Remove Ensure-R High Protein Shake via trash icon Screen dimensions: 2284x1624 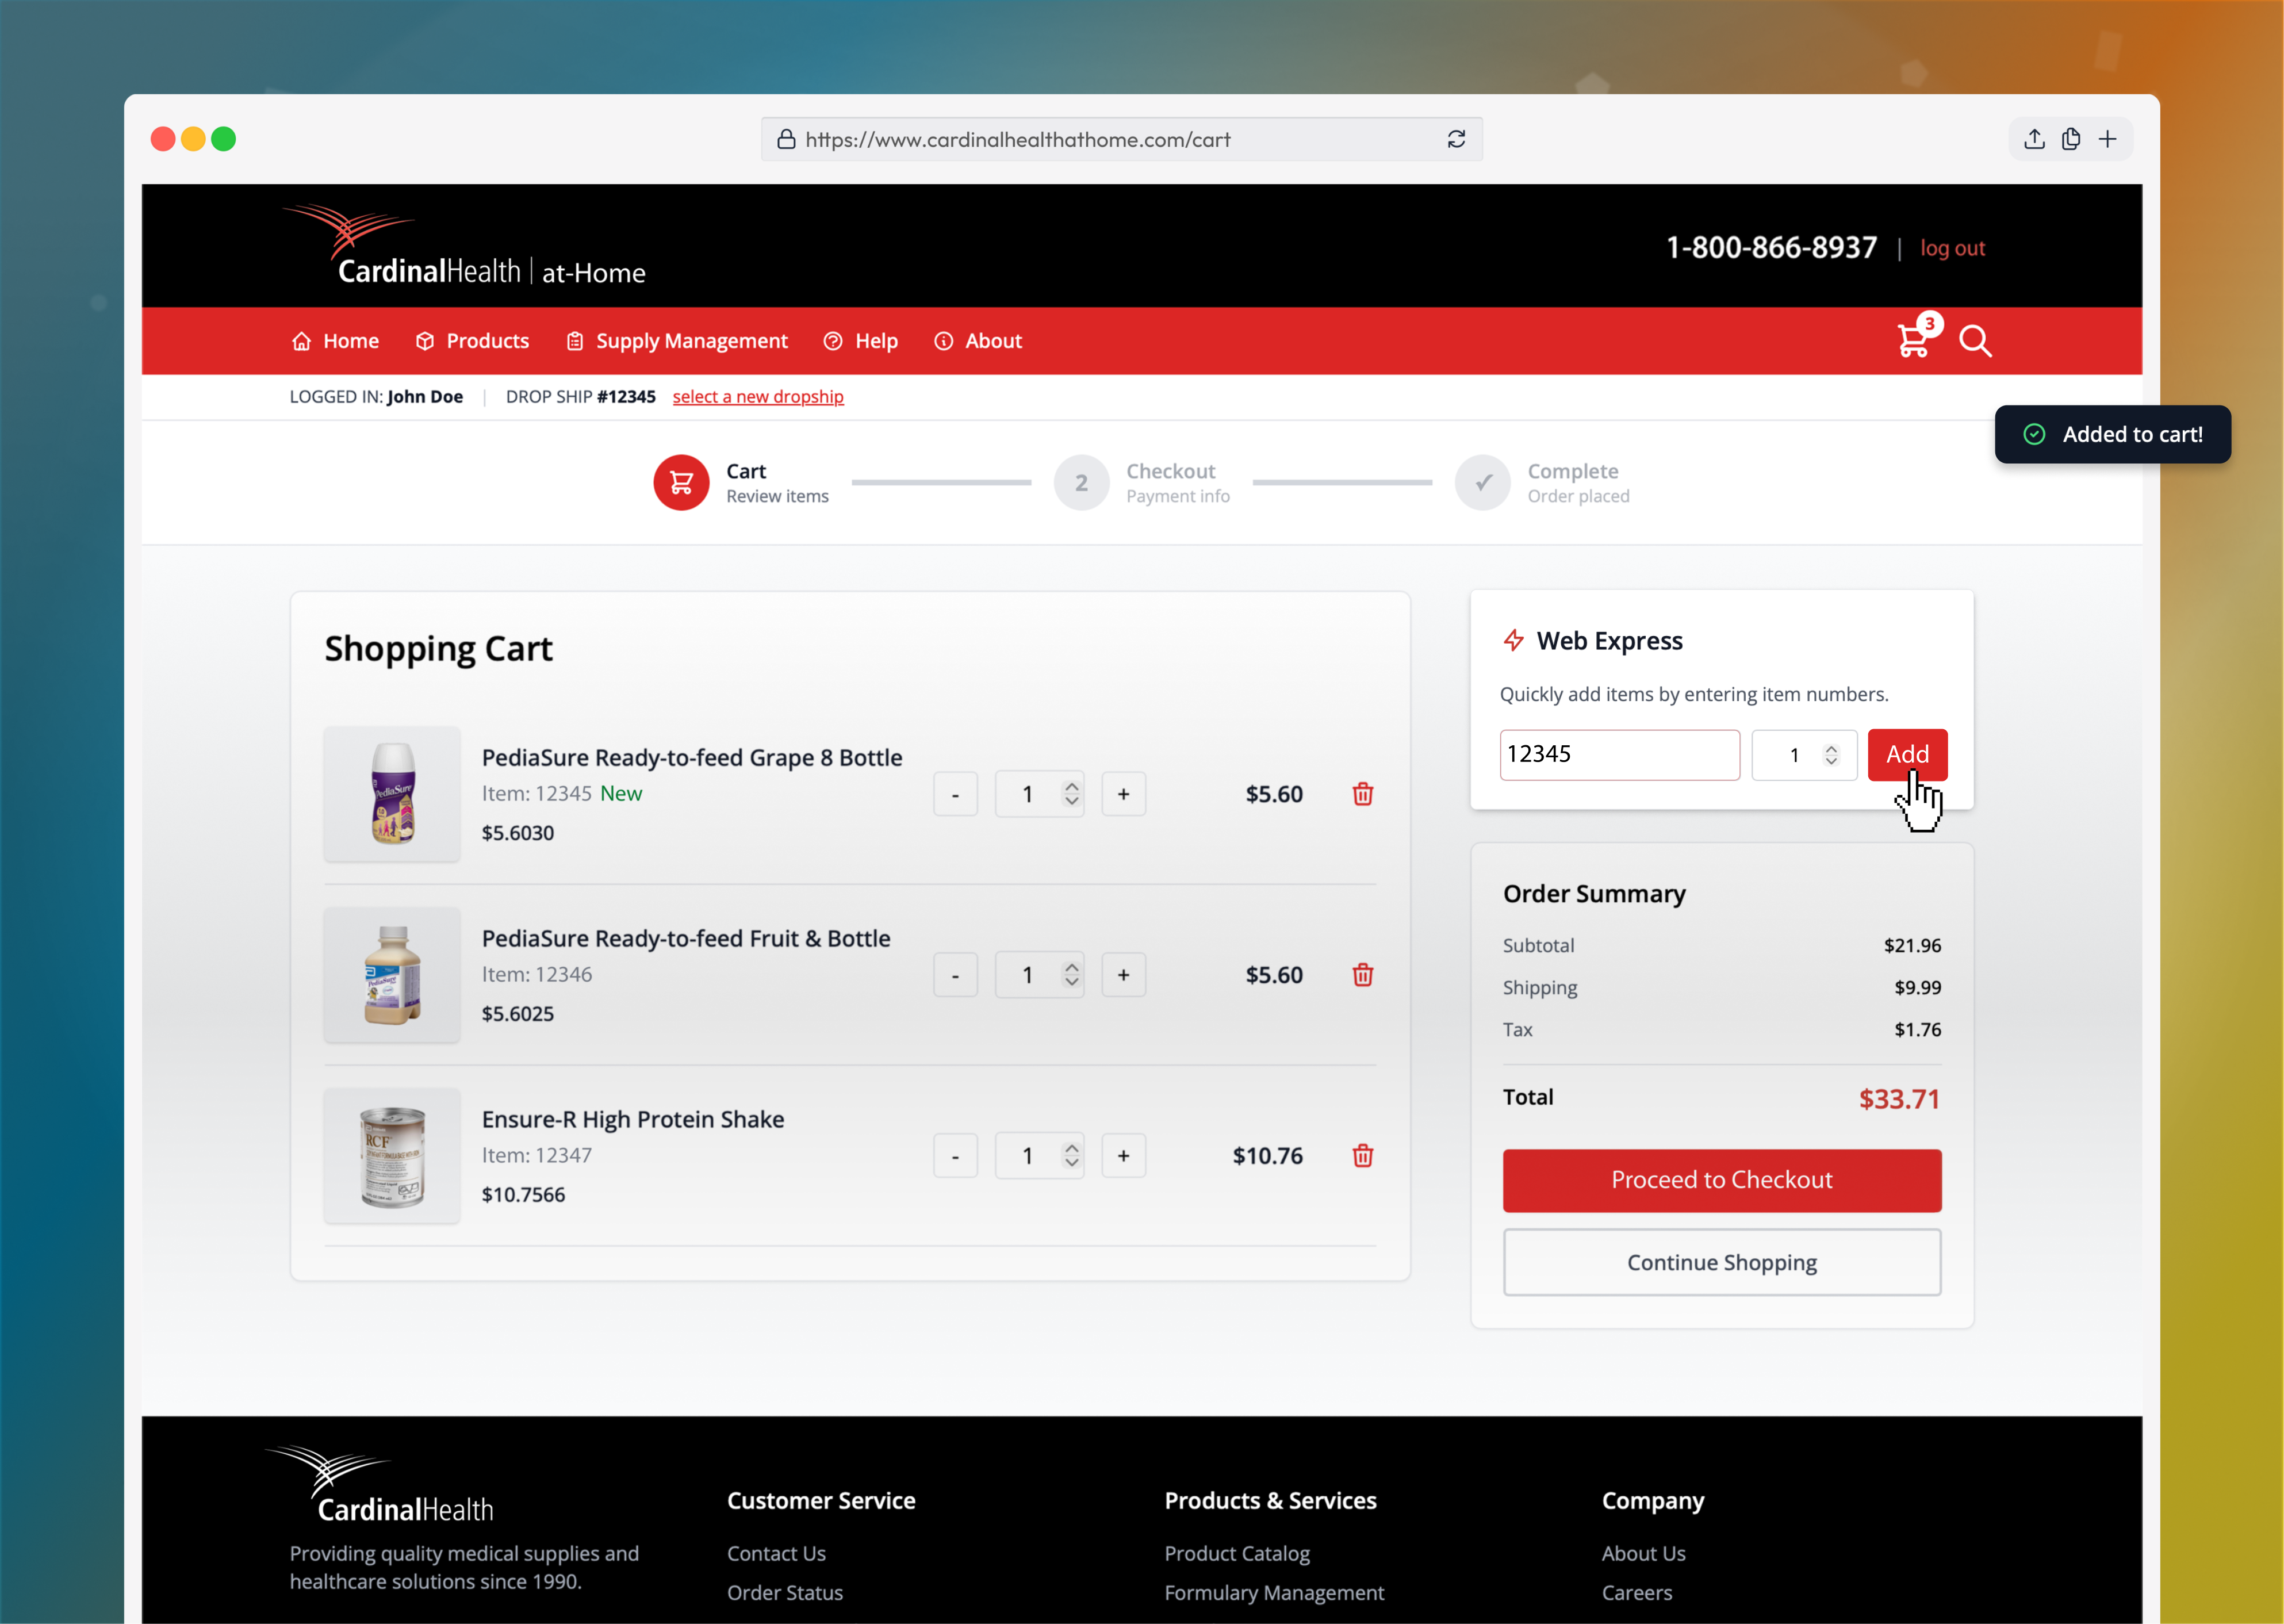[1362, 1156]
